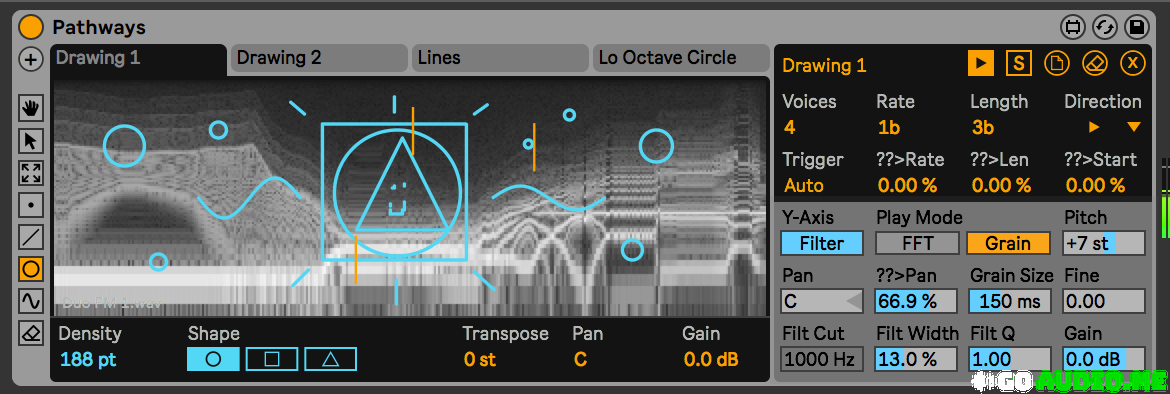This screenshot has height=394, width=1170.
Task: Open the Lo Octave Circle tab
Action: (x=681, y=58)
